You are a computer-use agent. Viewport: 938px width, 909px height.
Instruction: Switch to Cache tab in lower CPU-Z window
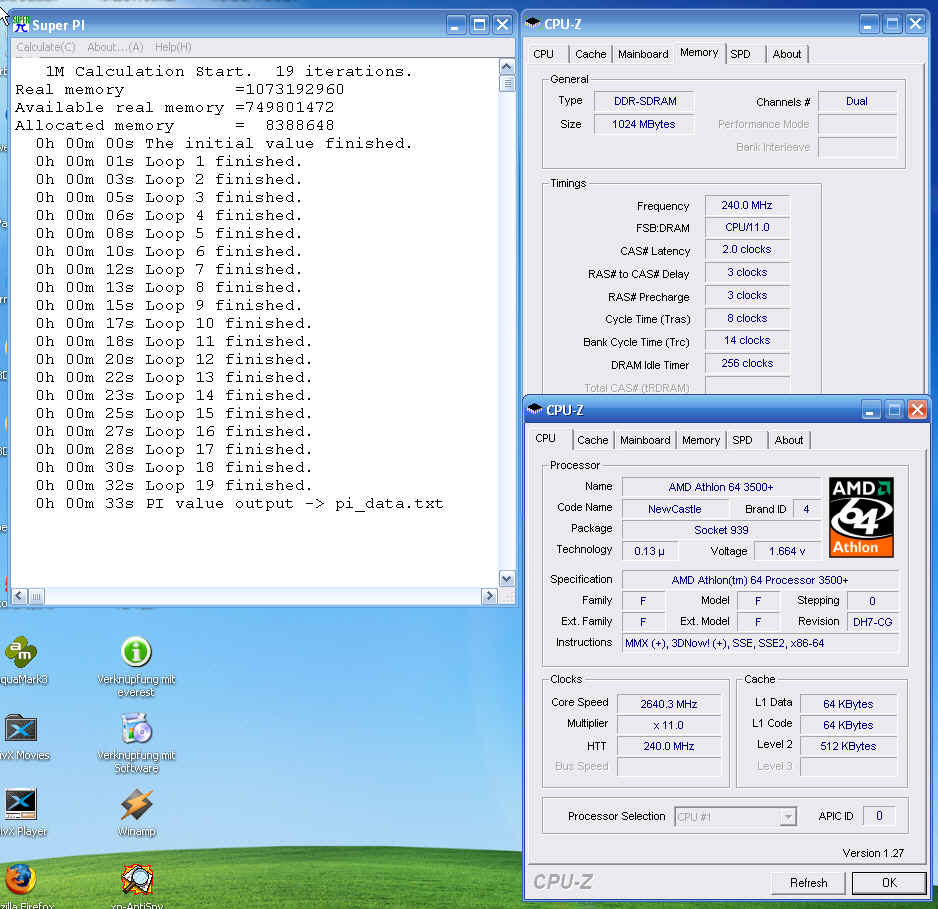592,440
